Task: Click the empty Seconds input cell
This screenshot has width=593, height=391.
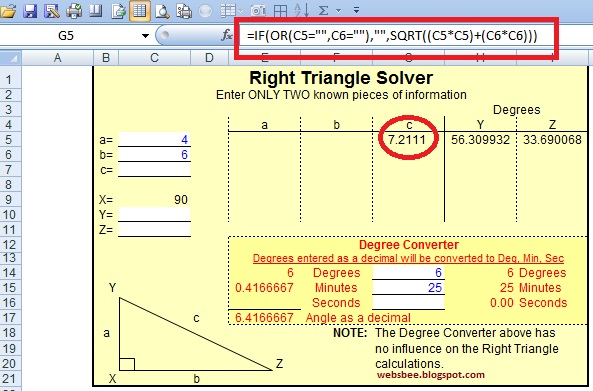Action: 408,303
